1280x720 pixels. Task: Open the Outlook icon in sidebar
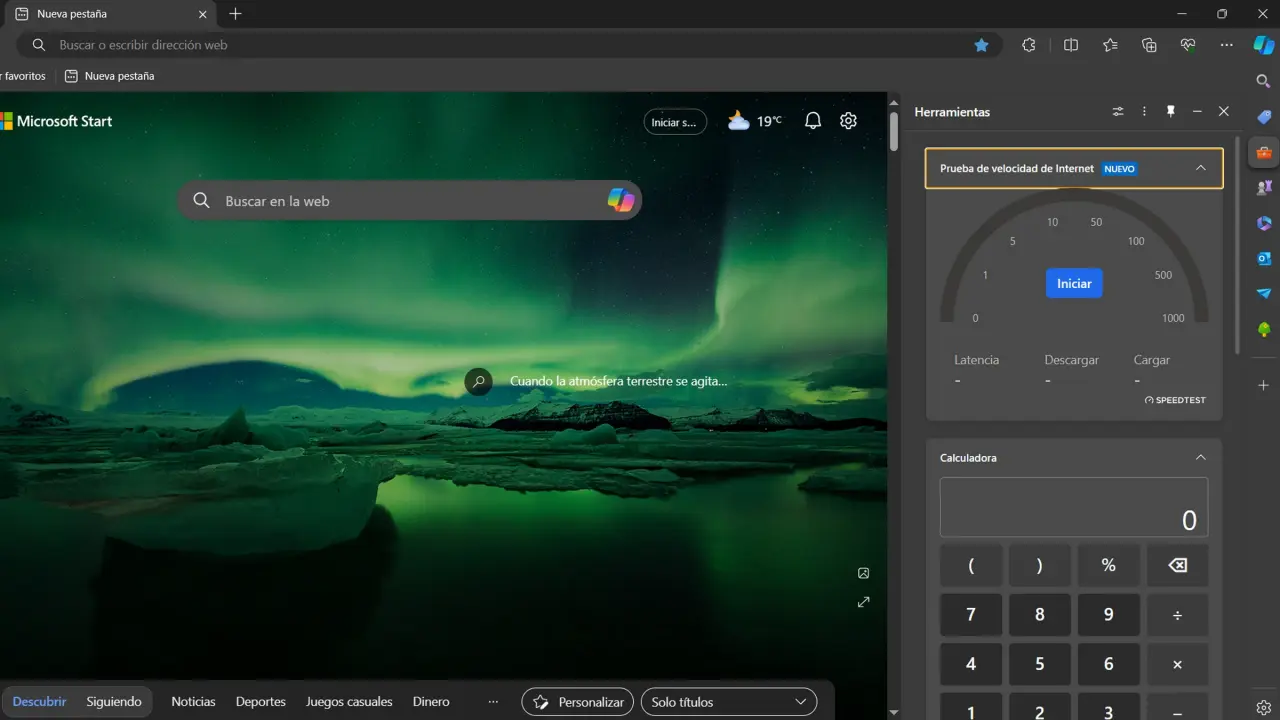tap(1264, 258)
